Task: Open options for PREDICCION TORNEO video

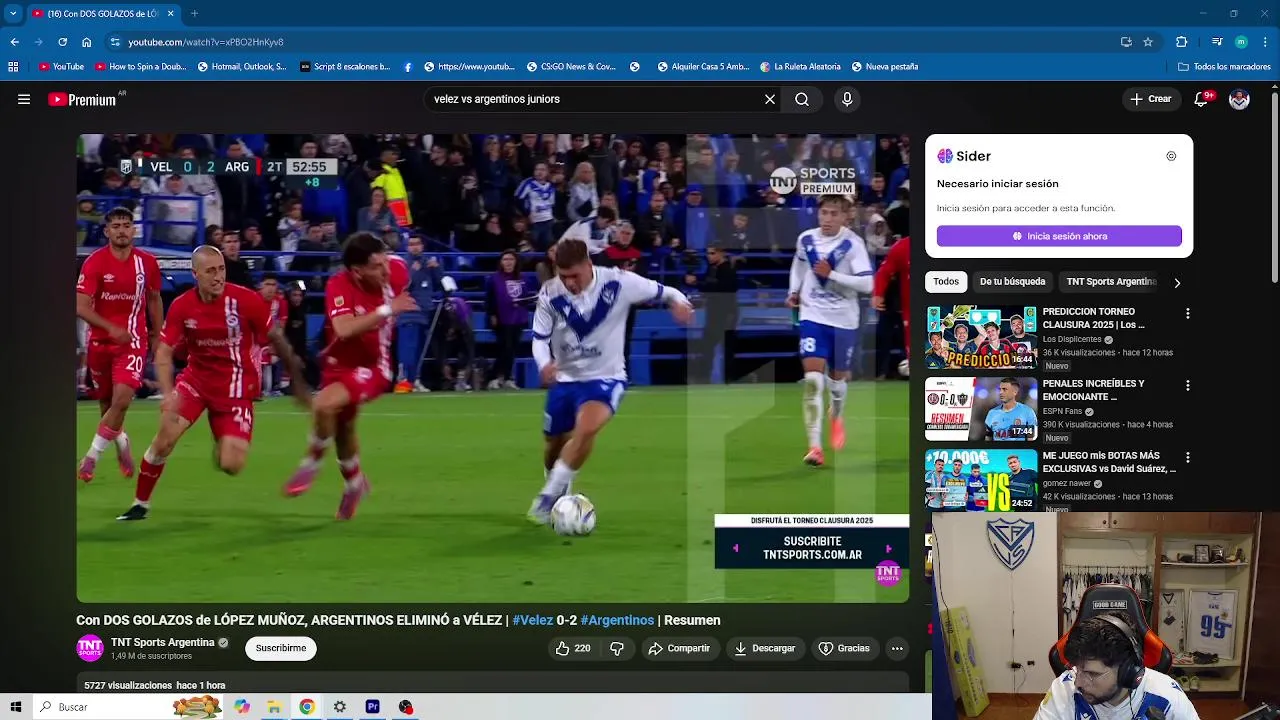Action: 1187,313
